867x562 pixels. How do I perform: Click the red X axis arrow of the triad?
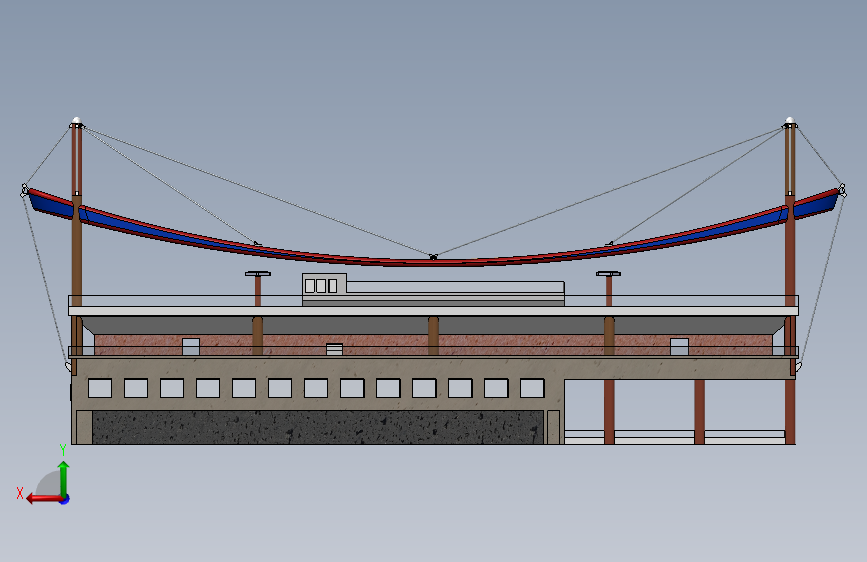tap(43, 499)
